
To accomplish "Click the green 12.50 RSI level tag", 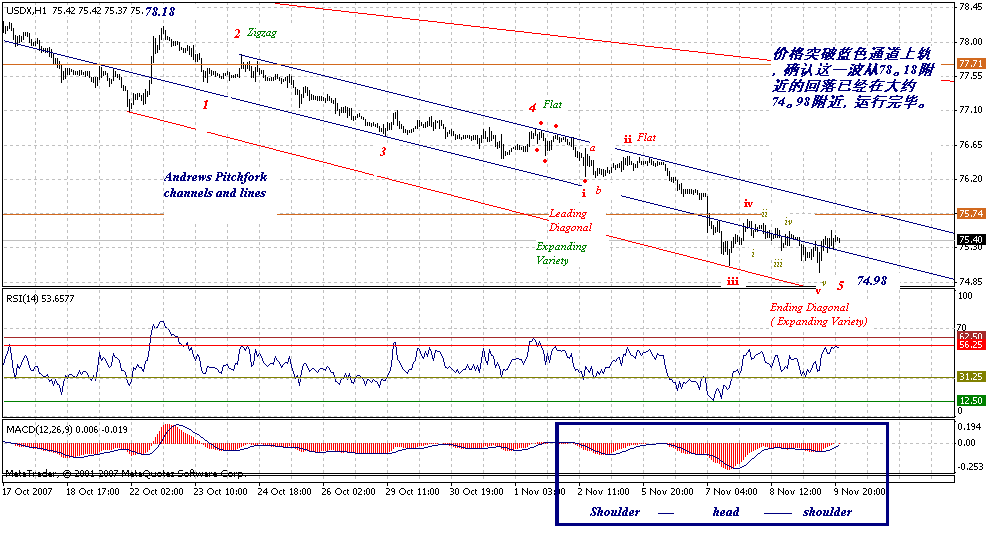I will 970,401.
